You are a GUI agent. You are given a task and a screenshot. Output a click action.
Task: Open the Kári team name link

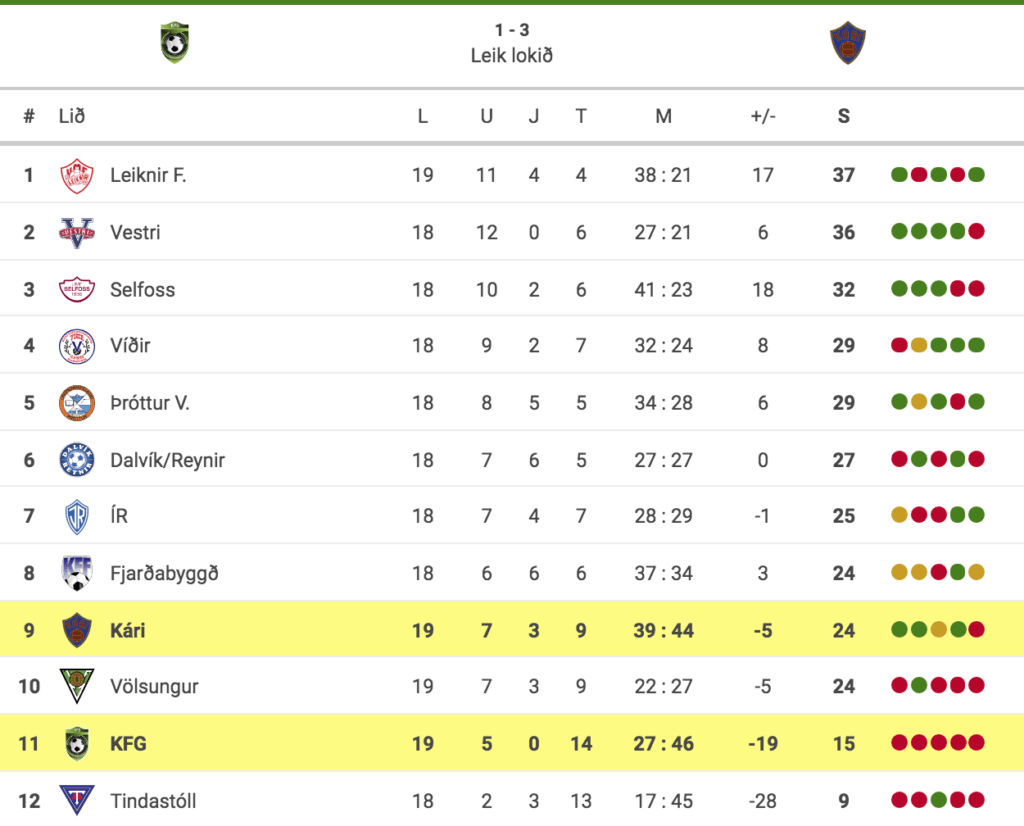pyautogui.click(x=128, y=631)
